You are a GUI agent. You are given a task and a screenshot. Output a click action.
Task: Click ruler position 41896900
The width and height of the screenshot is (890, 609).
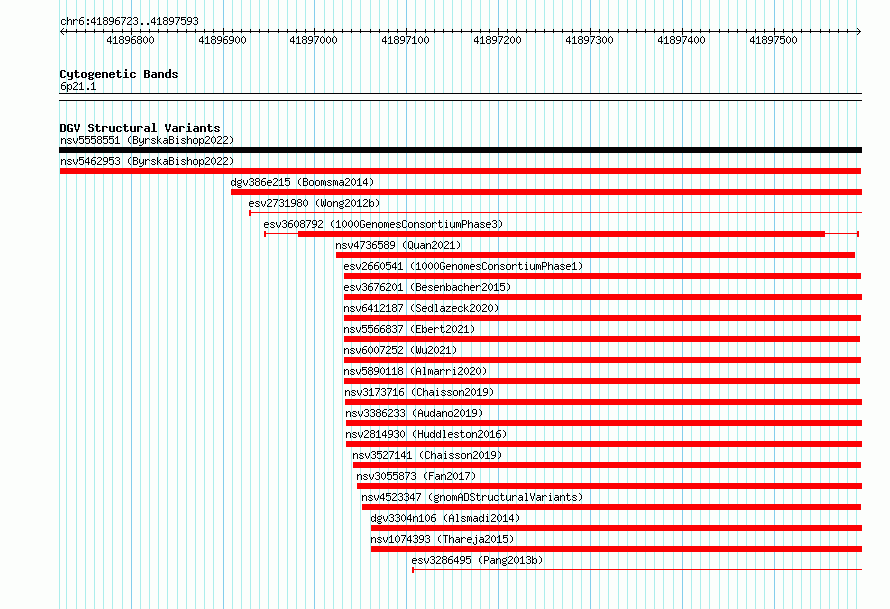click(222, 40)
